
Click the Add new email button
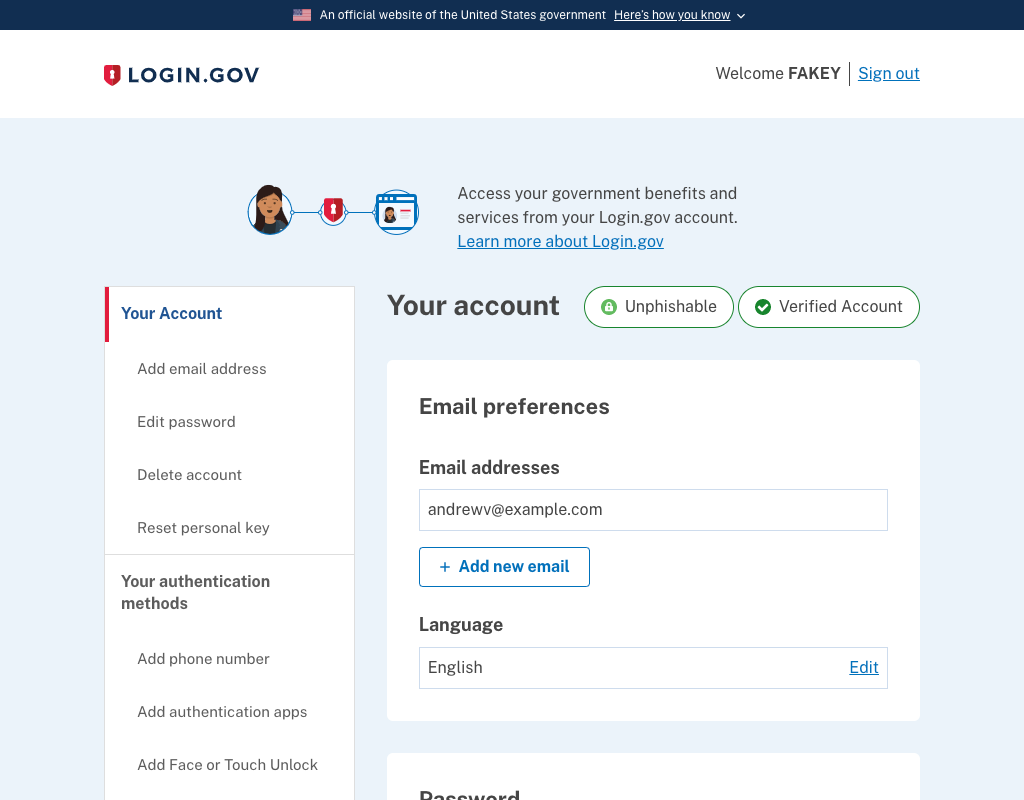504,567
